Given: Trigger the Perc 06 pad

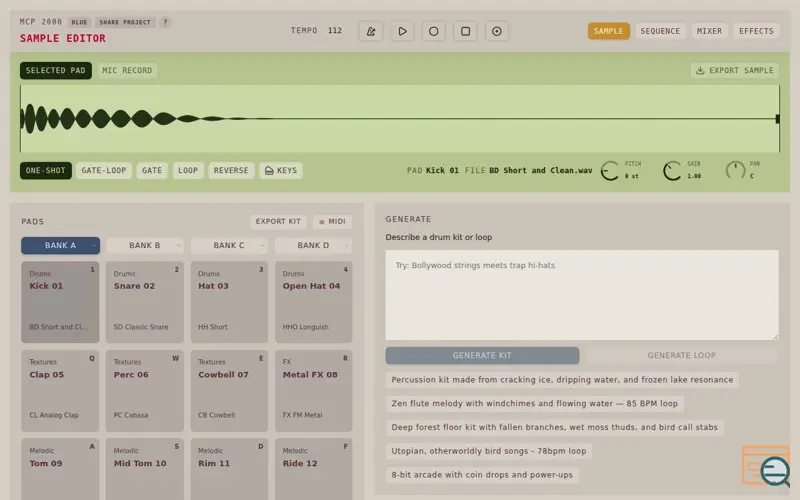Looking at the screenshot, I should pyautogui.click(x=144, y=391).
